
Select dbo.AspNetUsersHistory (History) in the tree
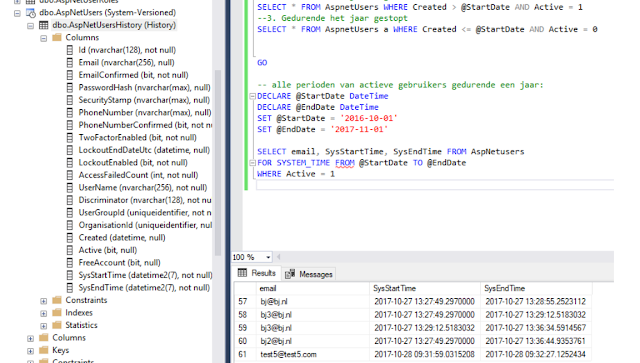(114, 25)
